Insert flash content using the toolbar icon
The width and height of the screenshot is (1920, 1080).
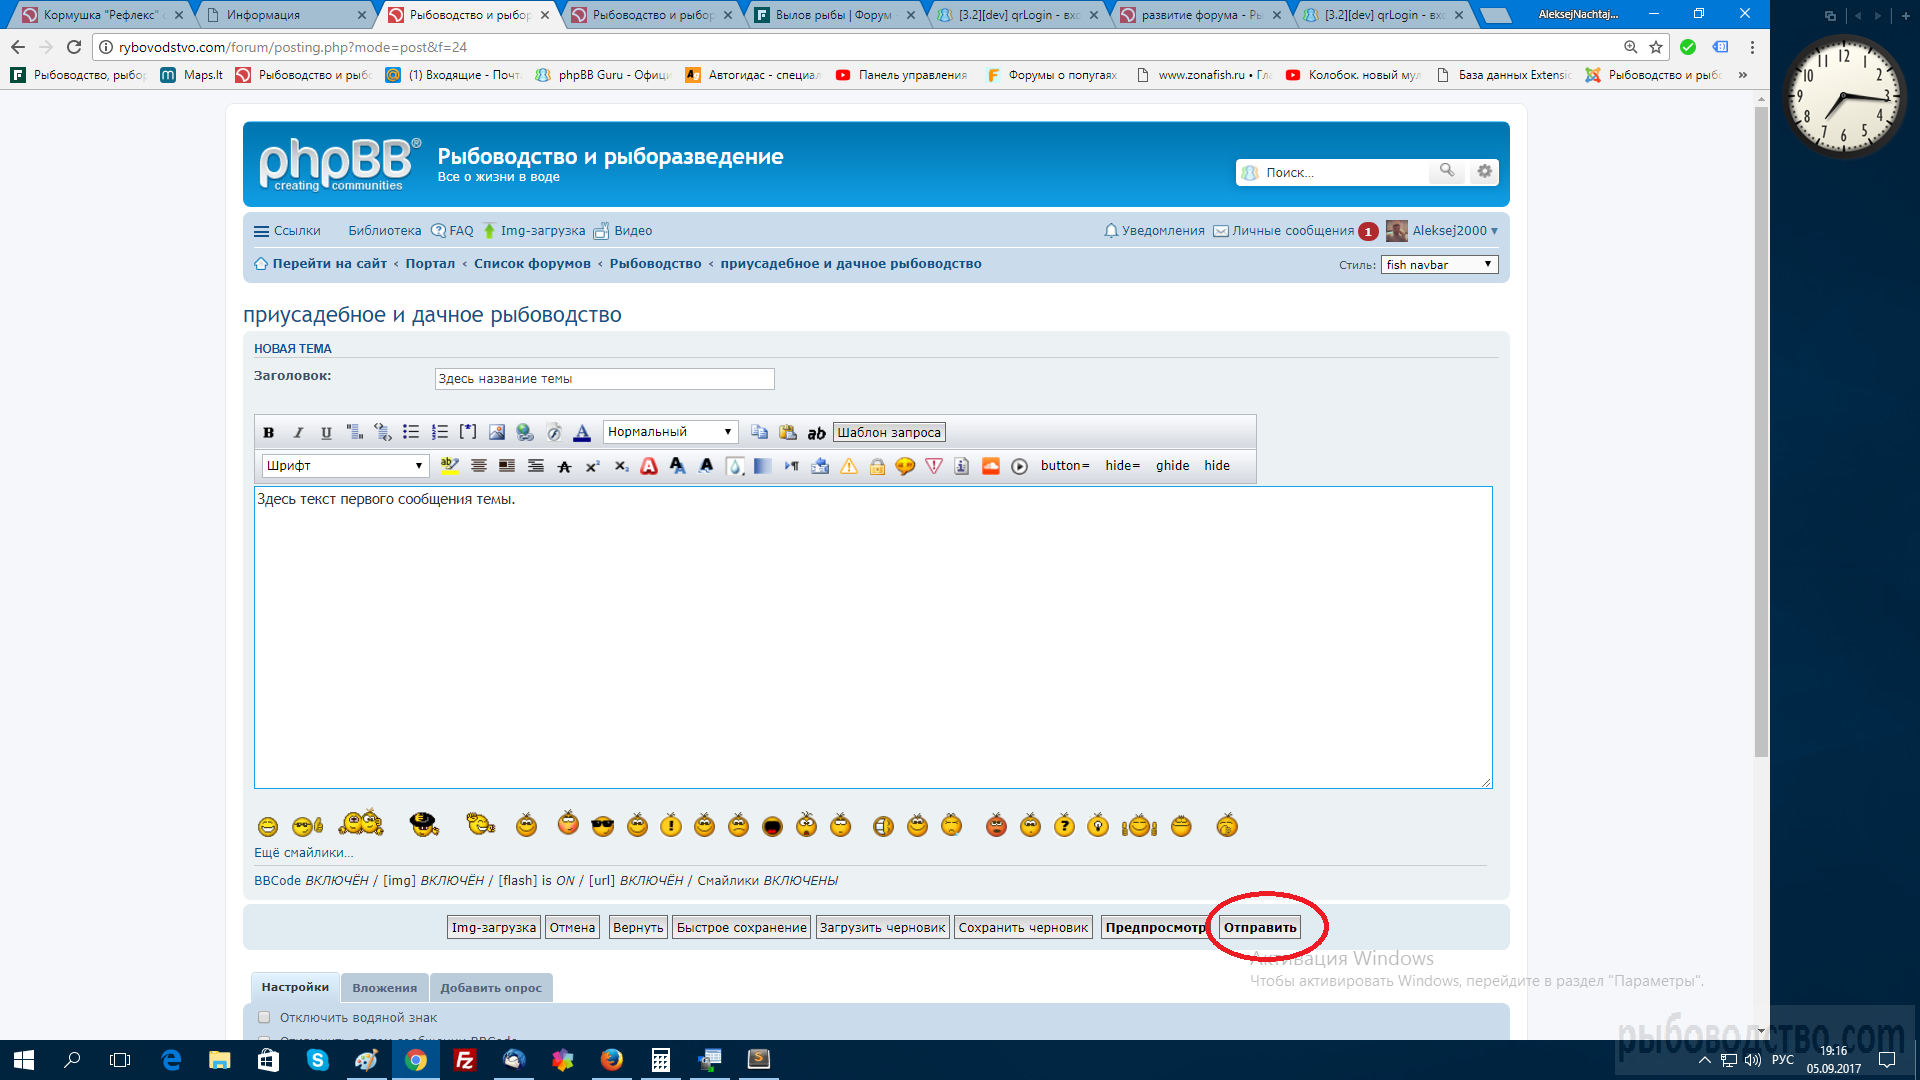[554, 432]
